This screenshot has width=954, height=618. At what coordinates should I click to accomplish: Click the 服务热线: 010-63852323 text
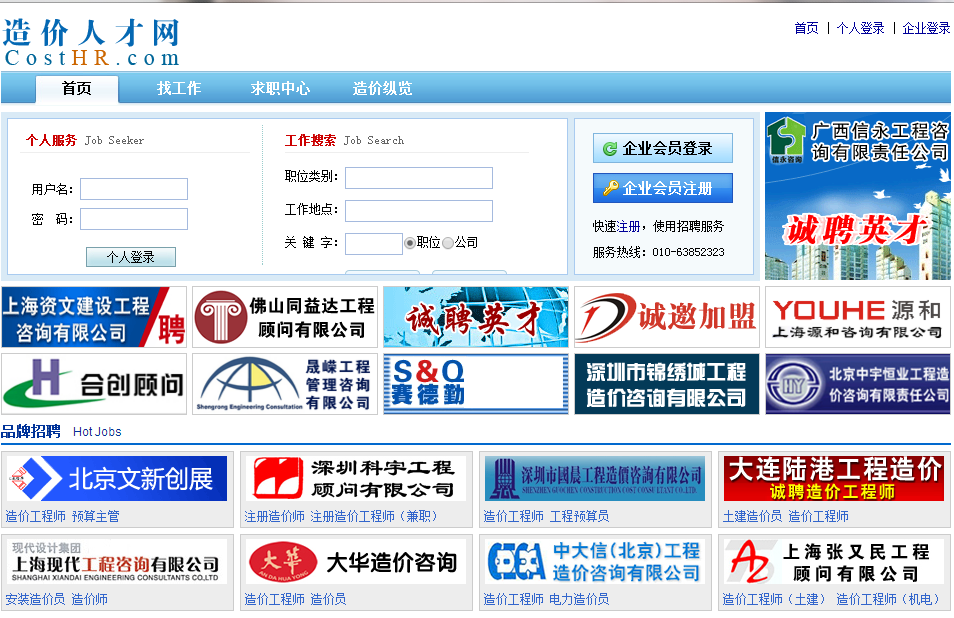(x=658, y=252)
